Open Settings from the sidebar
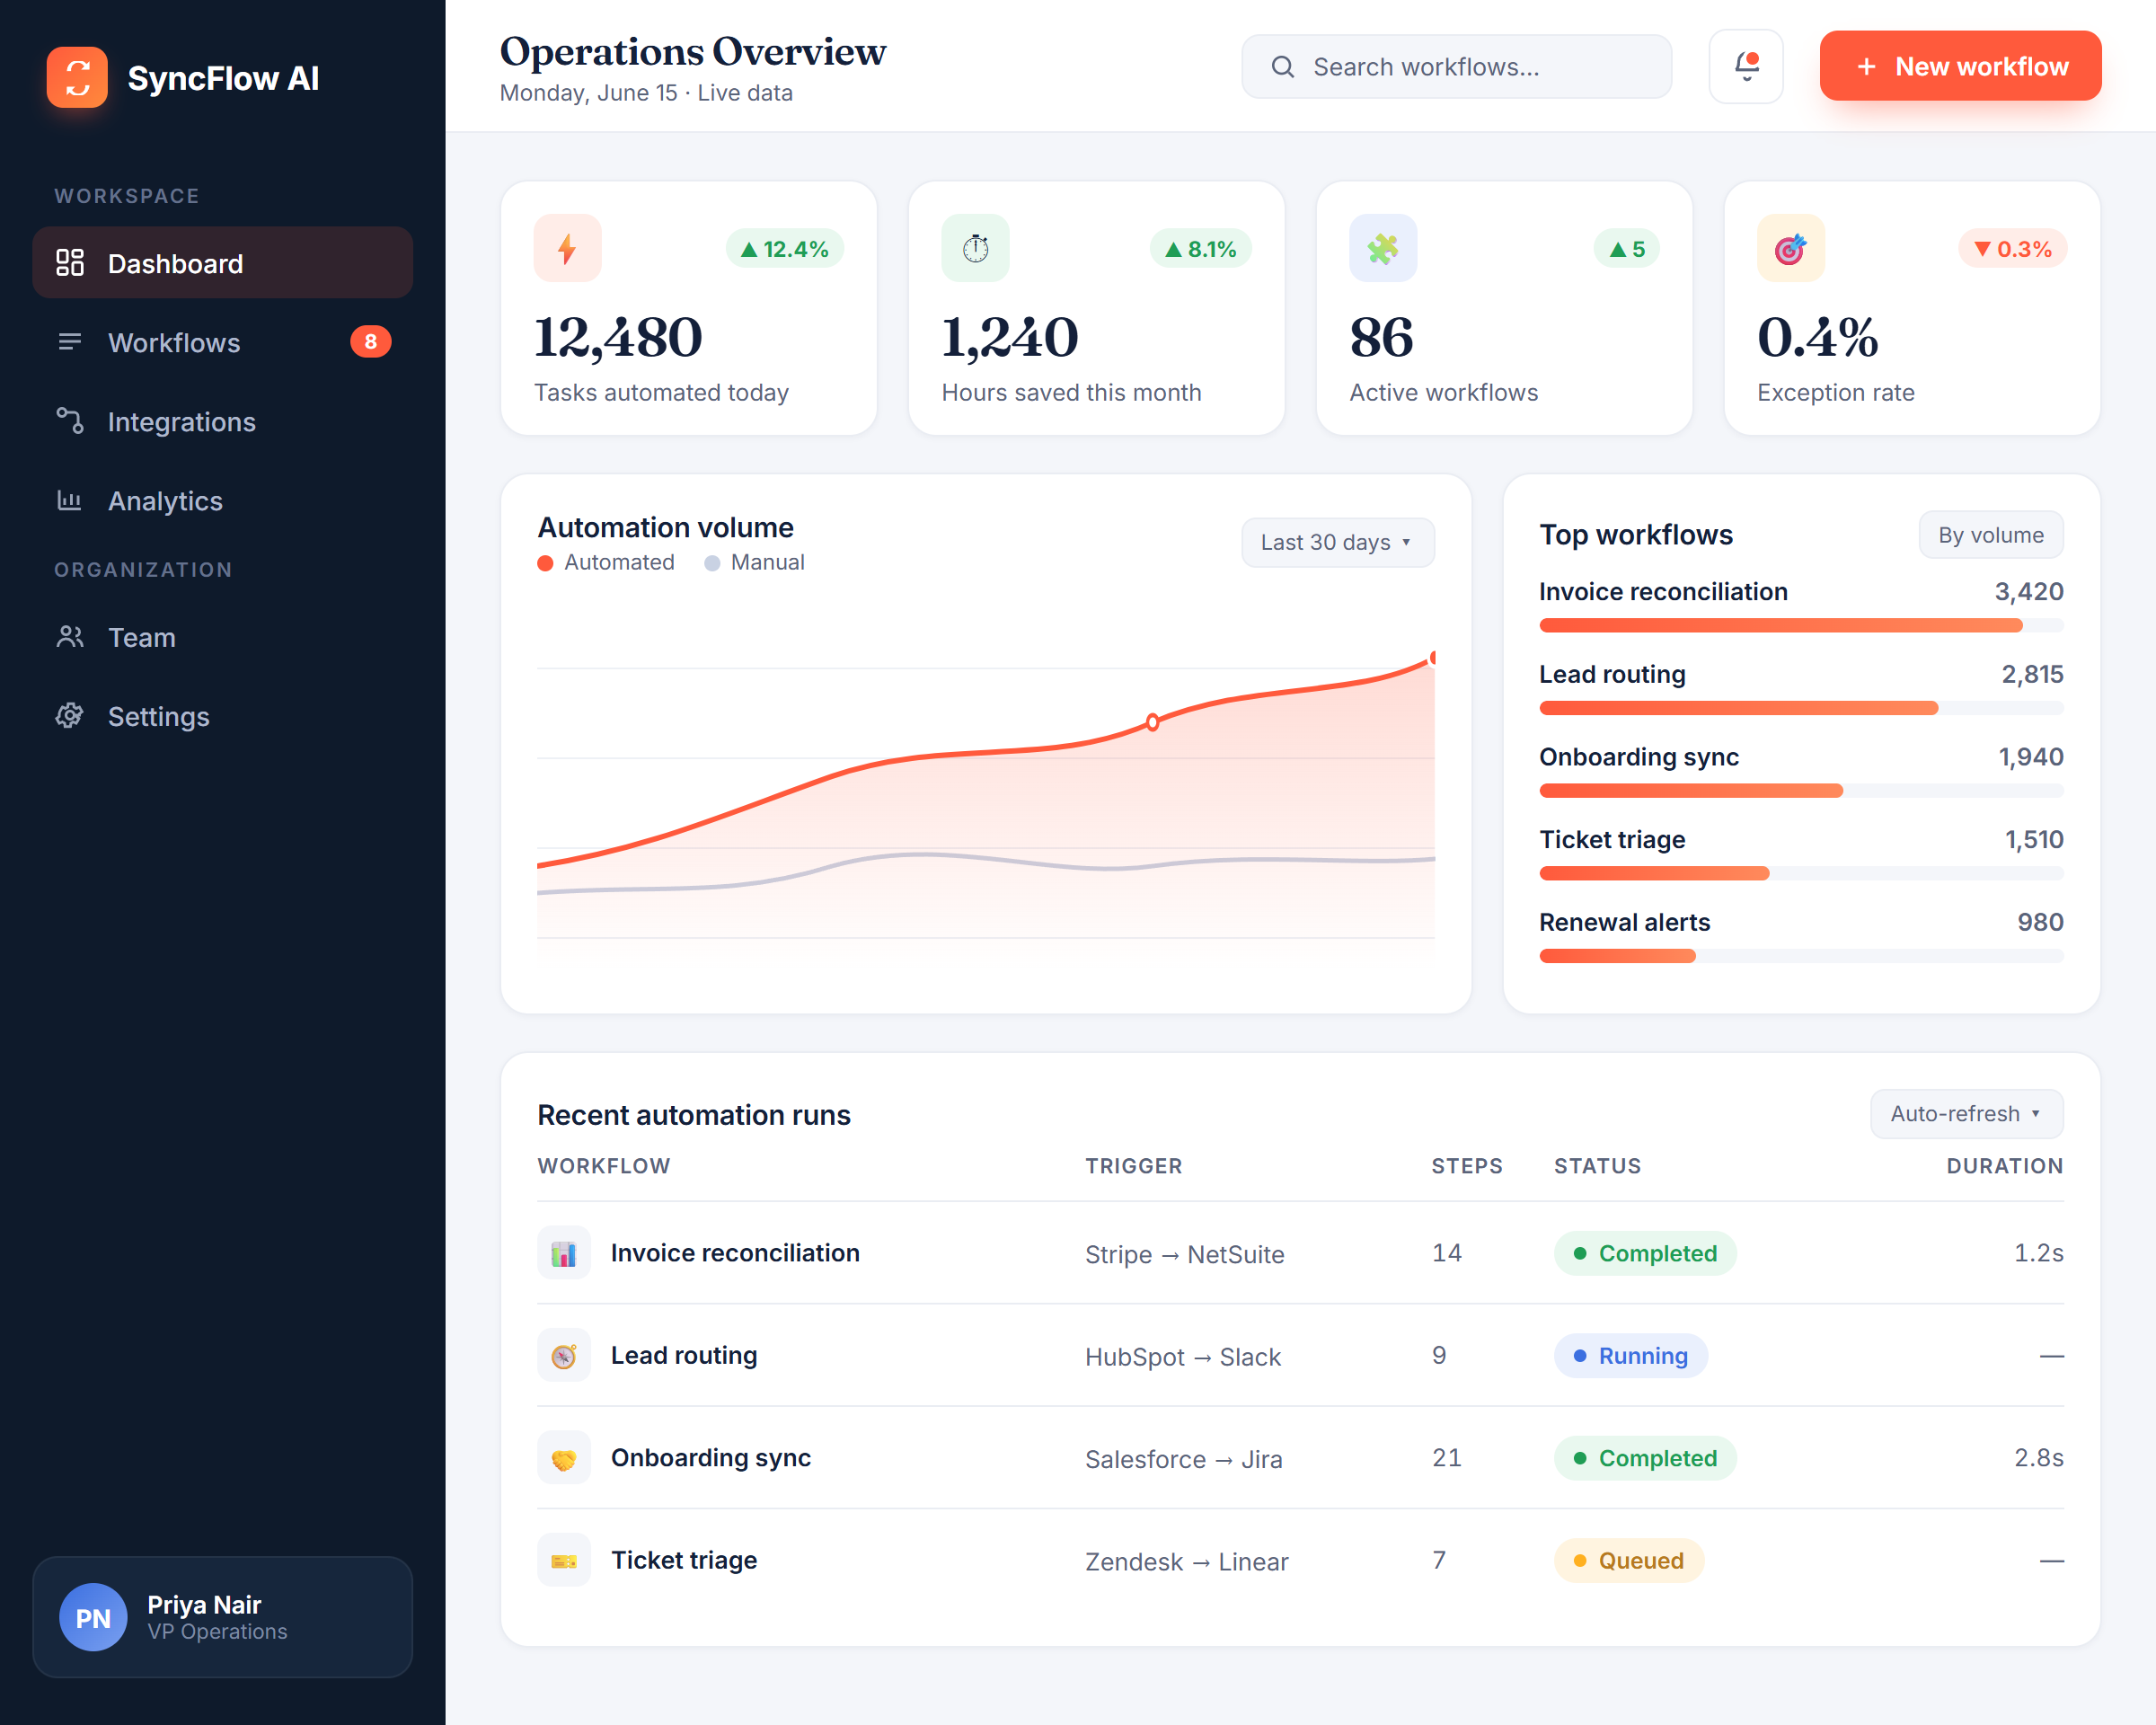The image size is (2156, 1725). pyautogui.click(x=222, y=716)
